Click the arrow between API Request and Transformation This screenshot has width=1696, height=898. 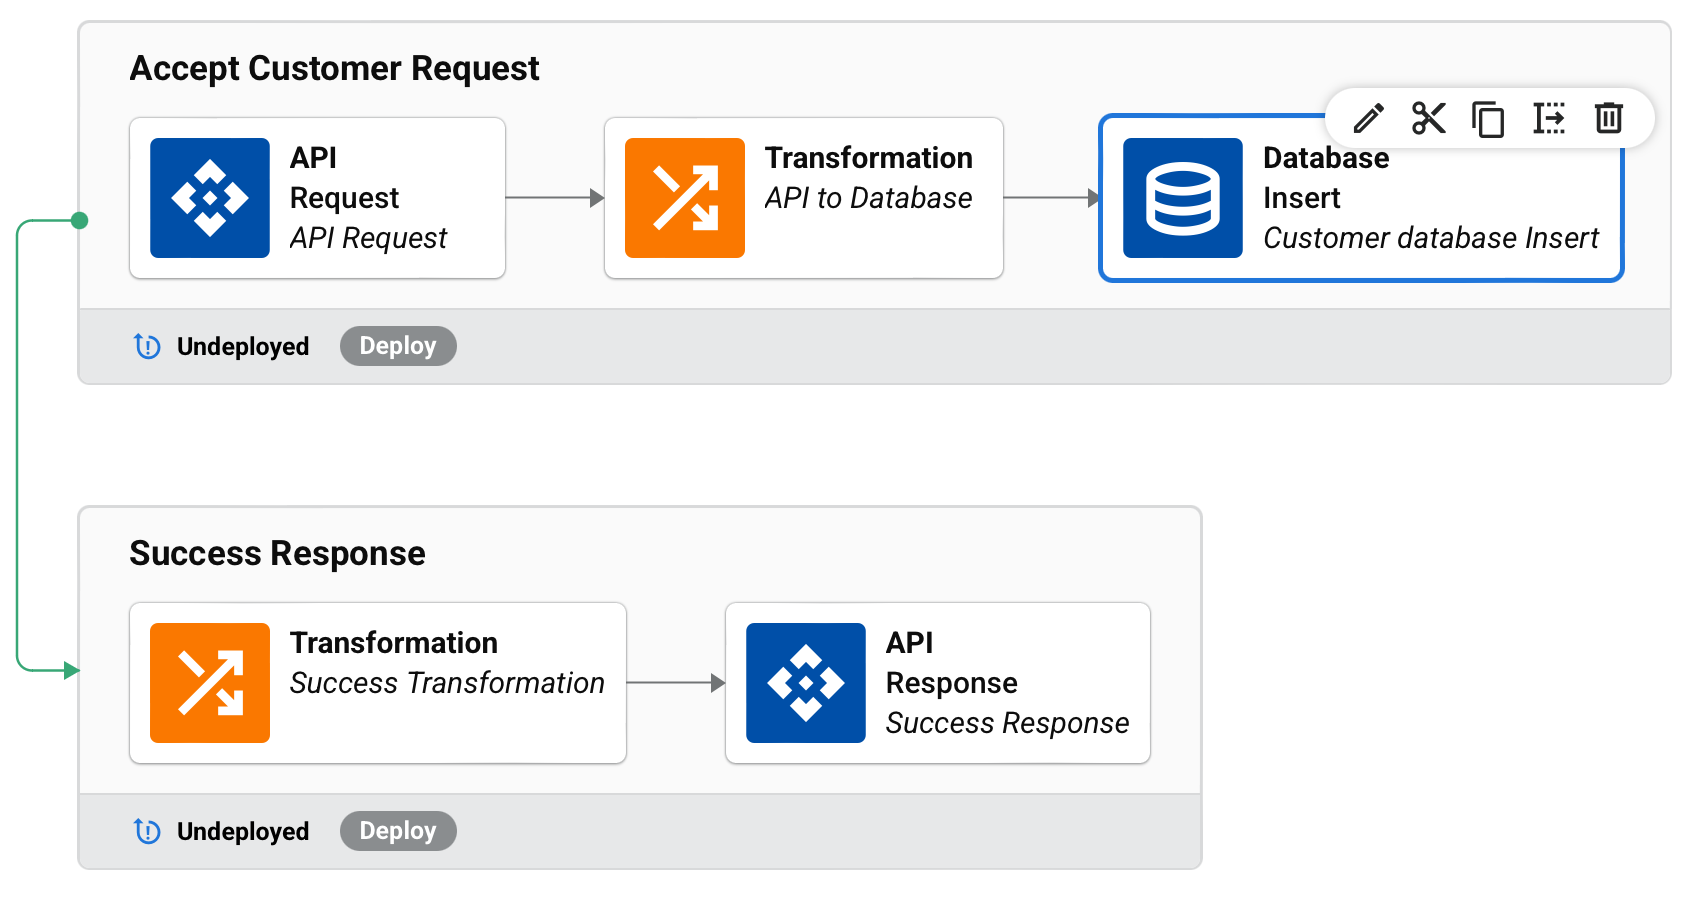(x=554, y=198)
